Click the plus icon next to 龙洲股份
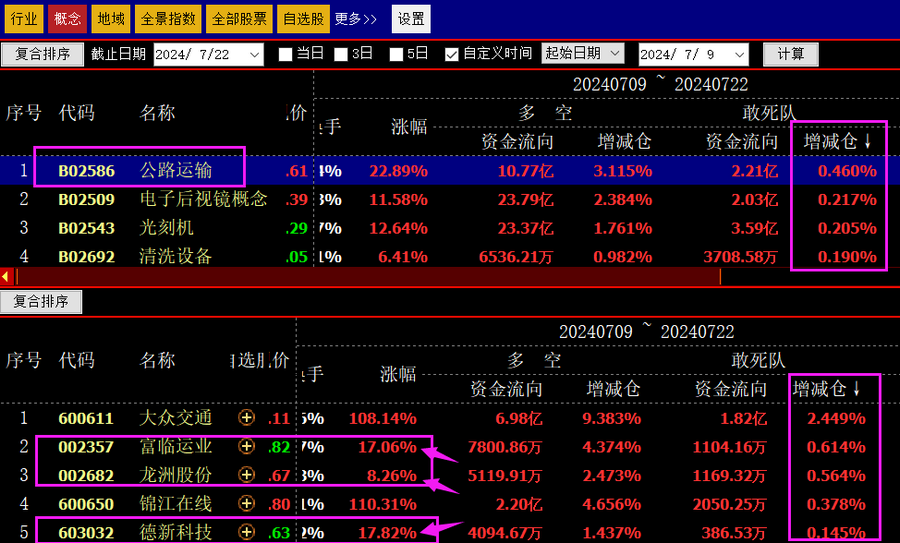 click(x=246, y=475)
